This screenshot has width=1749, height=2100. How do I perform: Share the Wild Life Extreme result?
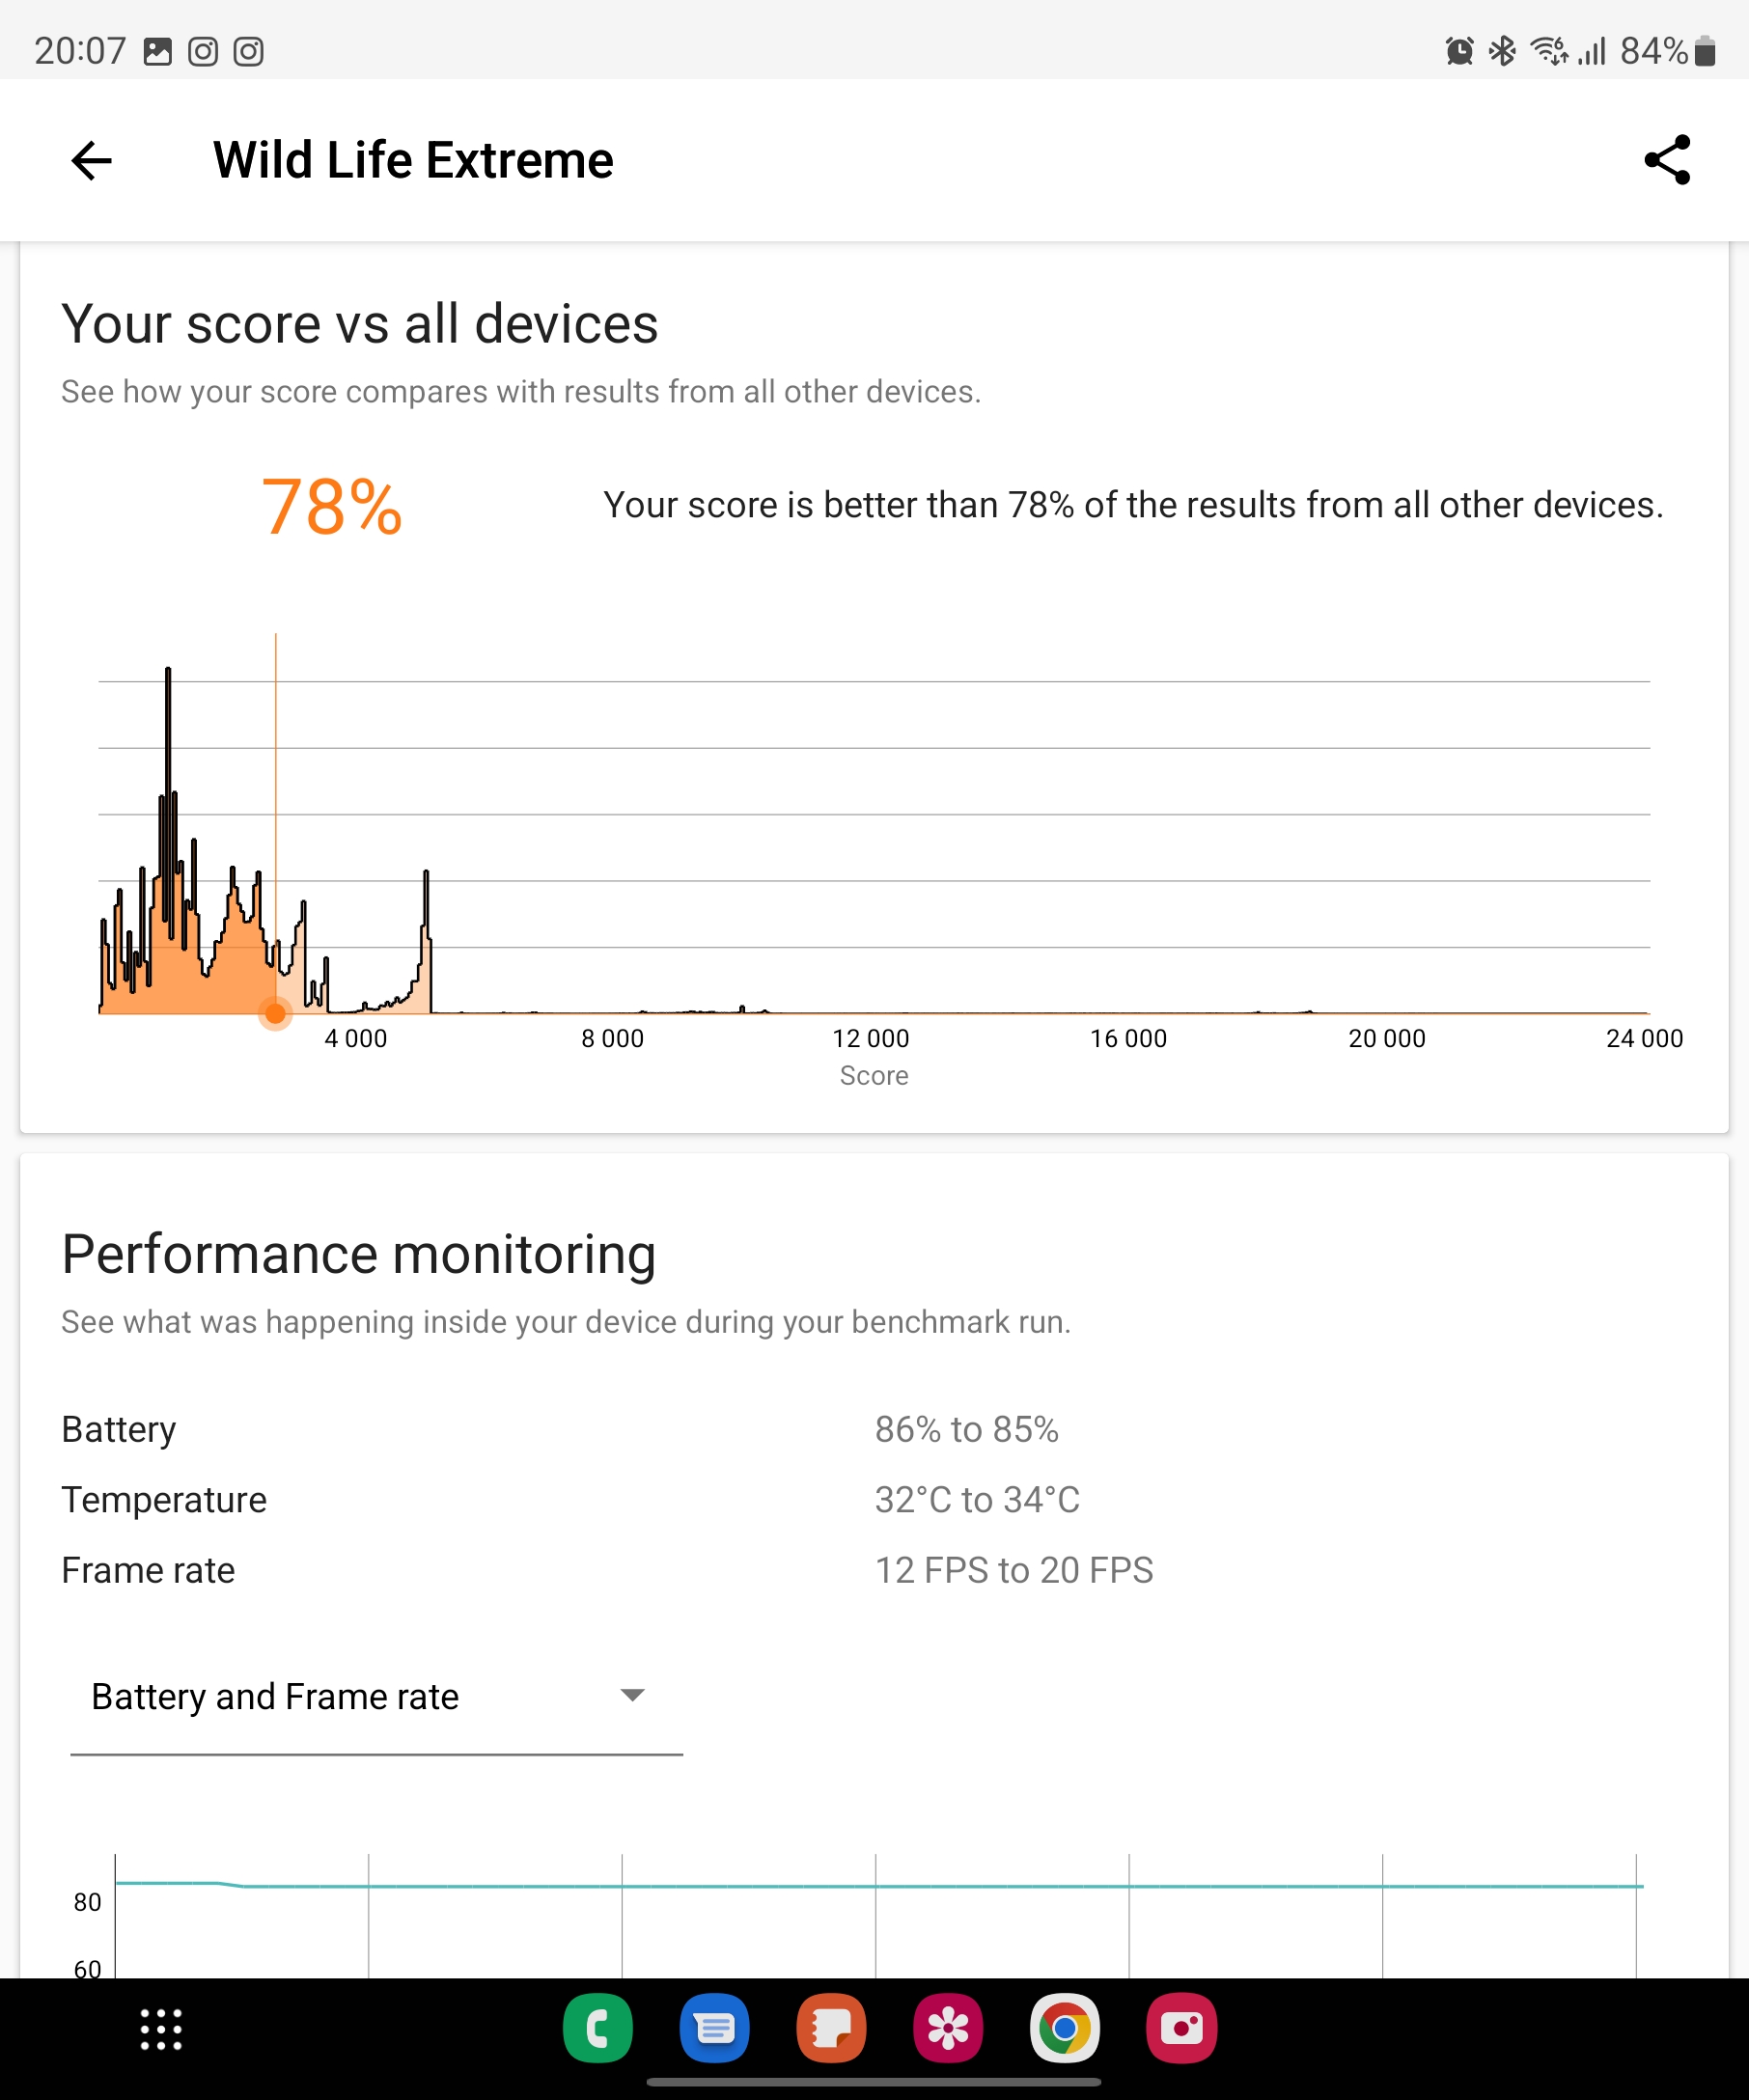tap(1666, 160)
